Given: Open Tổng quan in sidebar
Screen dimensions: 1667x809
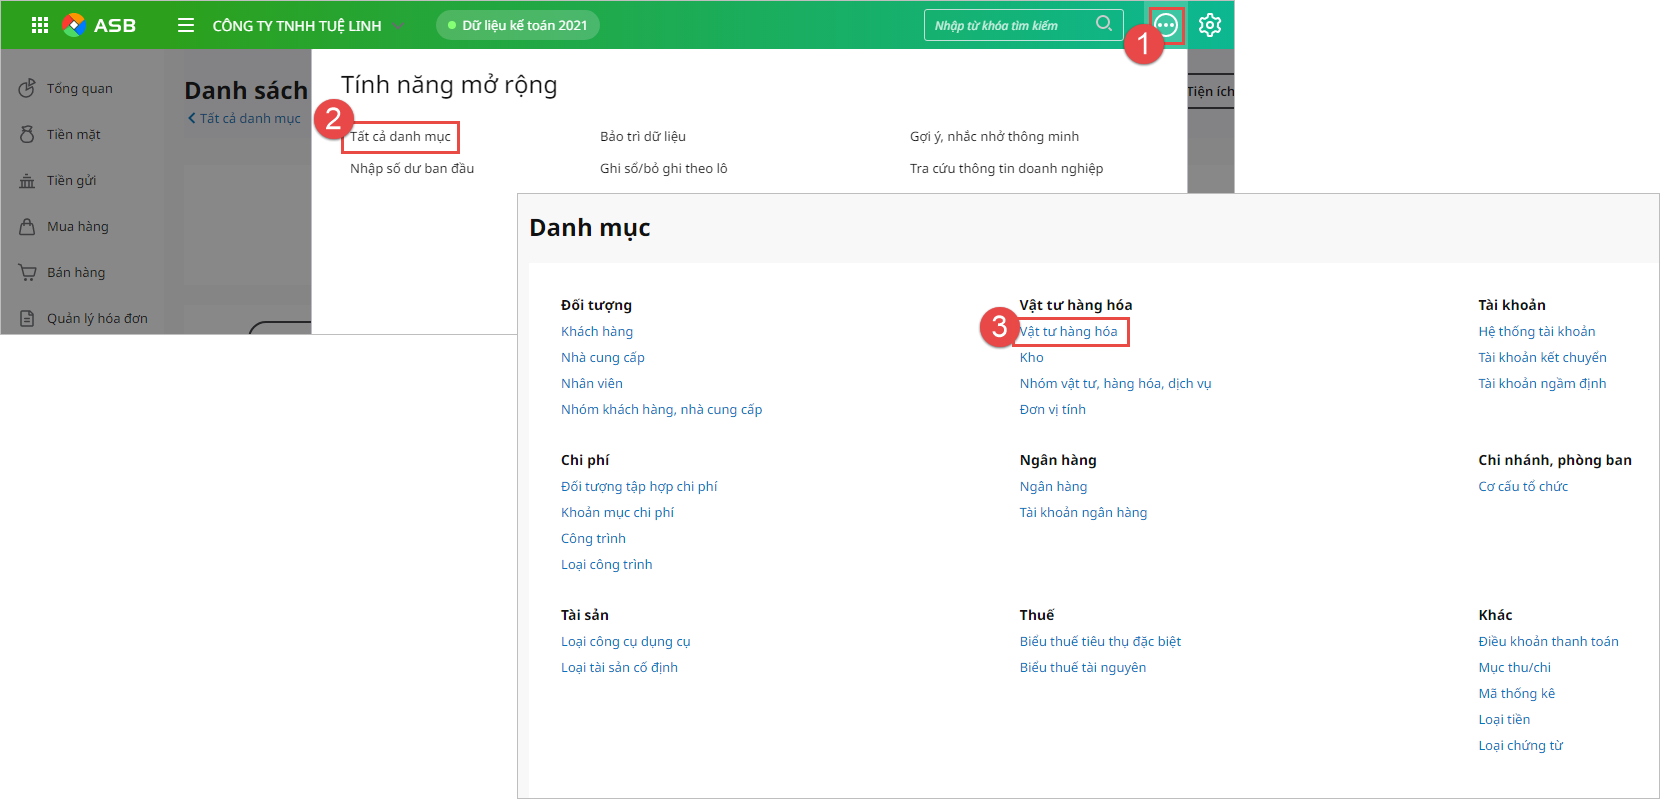Looking at the screenshot, I should (79, 89).
